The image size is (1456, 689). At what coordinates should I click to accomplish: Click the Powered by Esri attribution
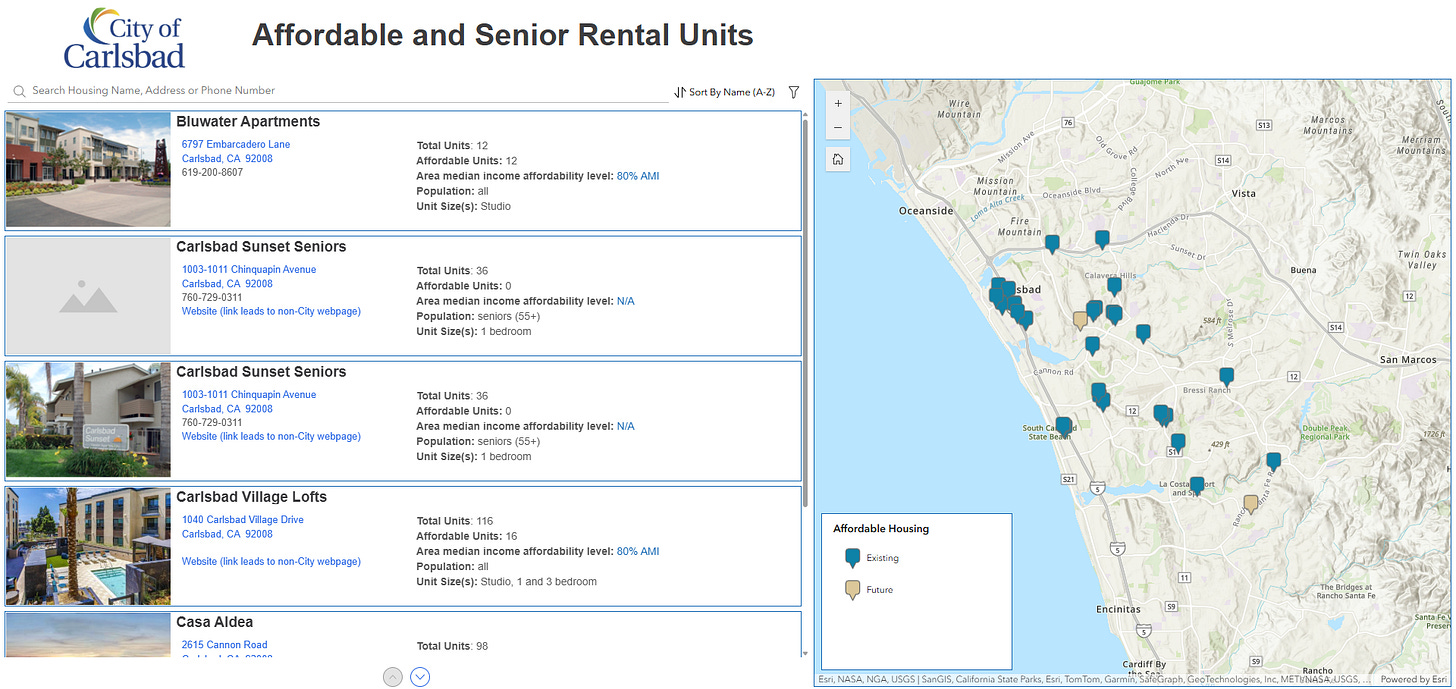coord(1413,679)
